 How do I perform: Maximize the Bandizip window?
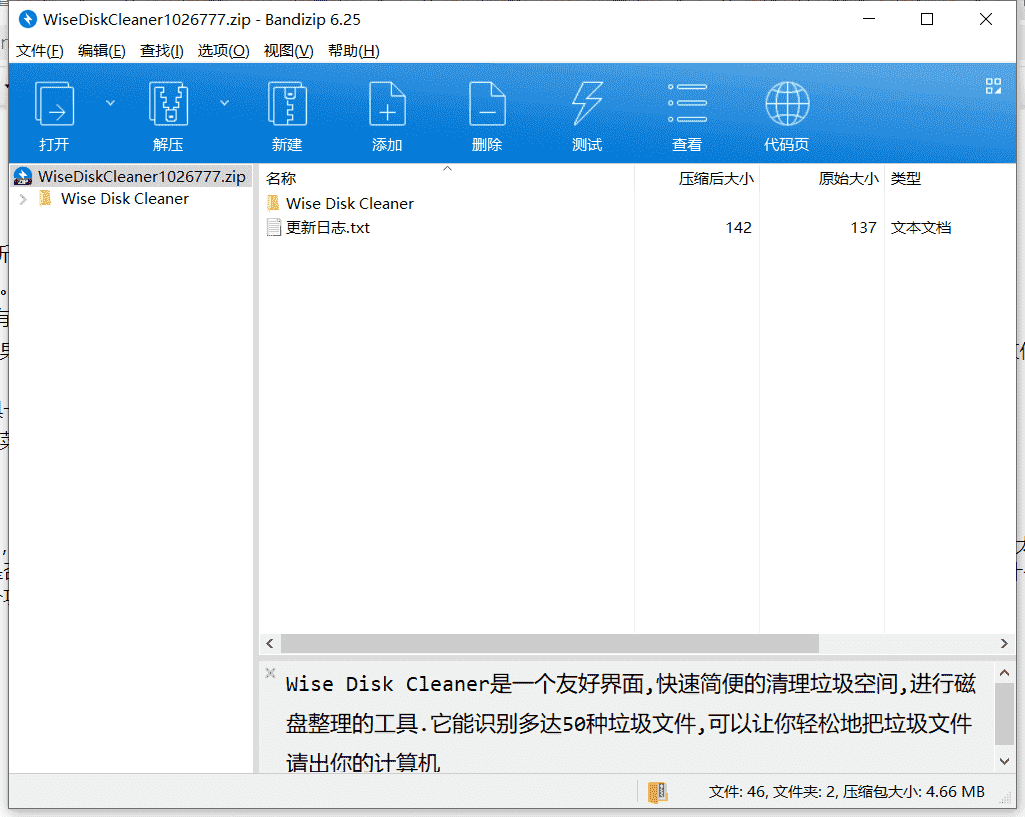coord(927,20)
